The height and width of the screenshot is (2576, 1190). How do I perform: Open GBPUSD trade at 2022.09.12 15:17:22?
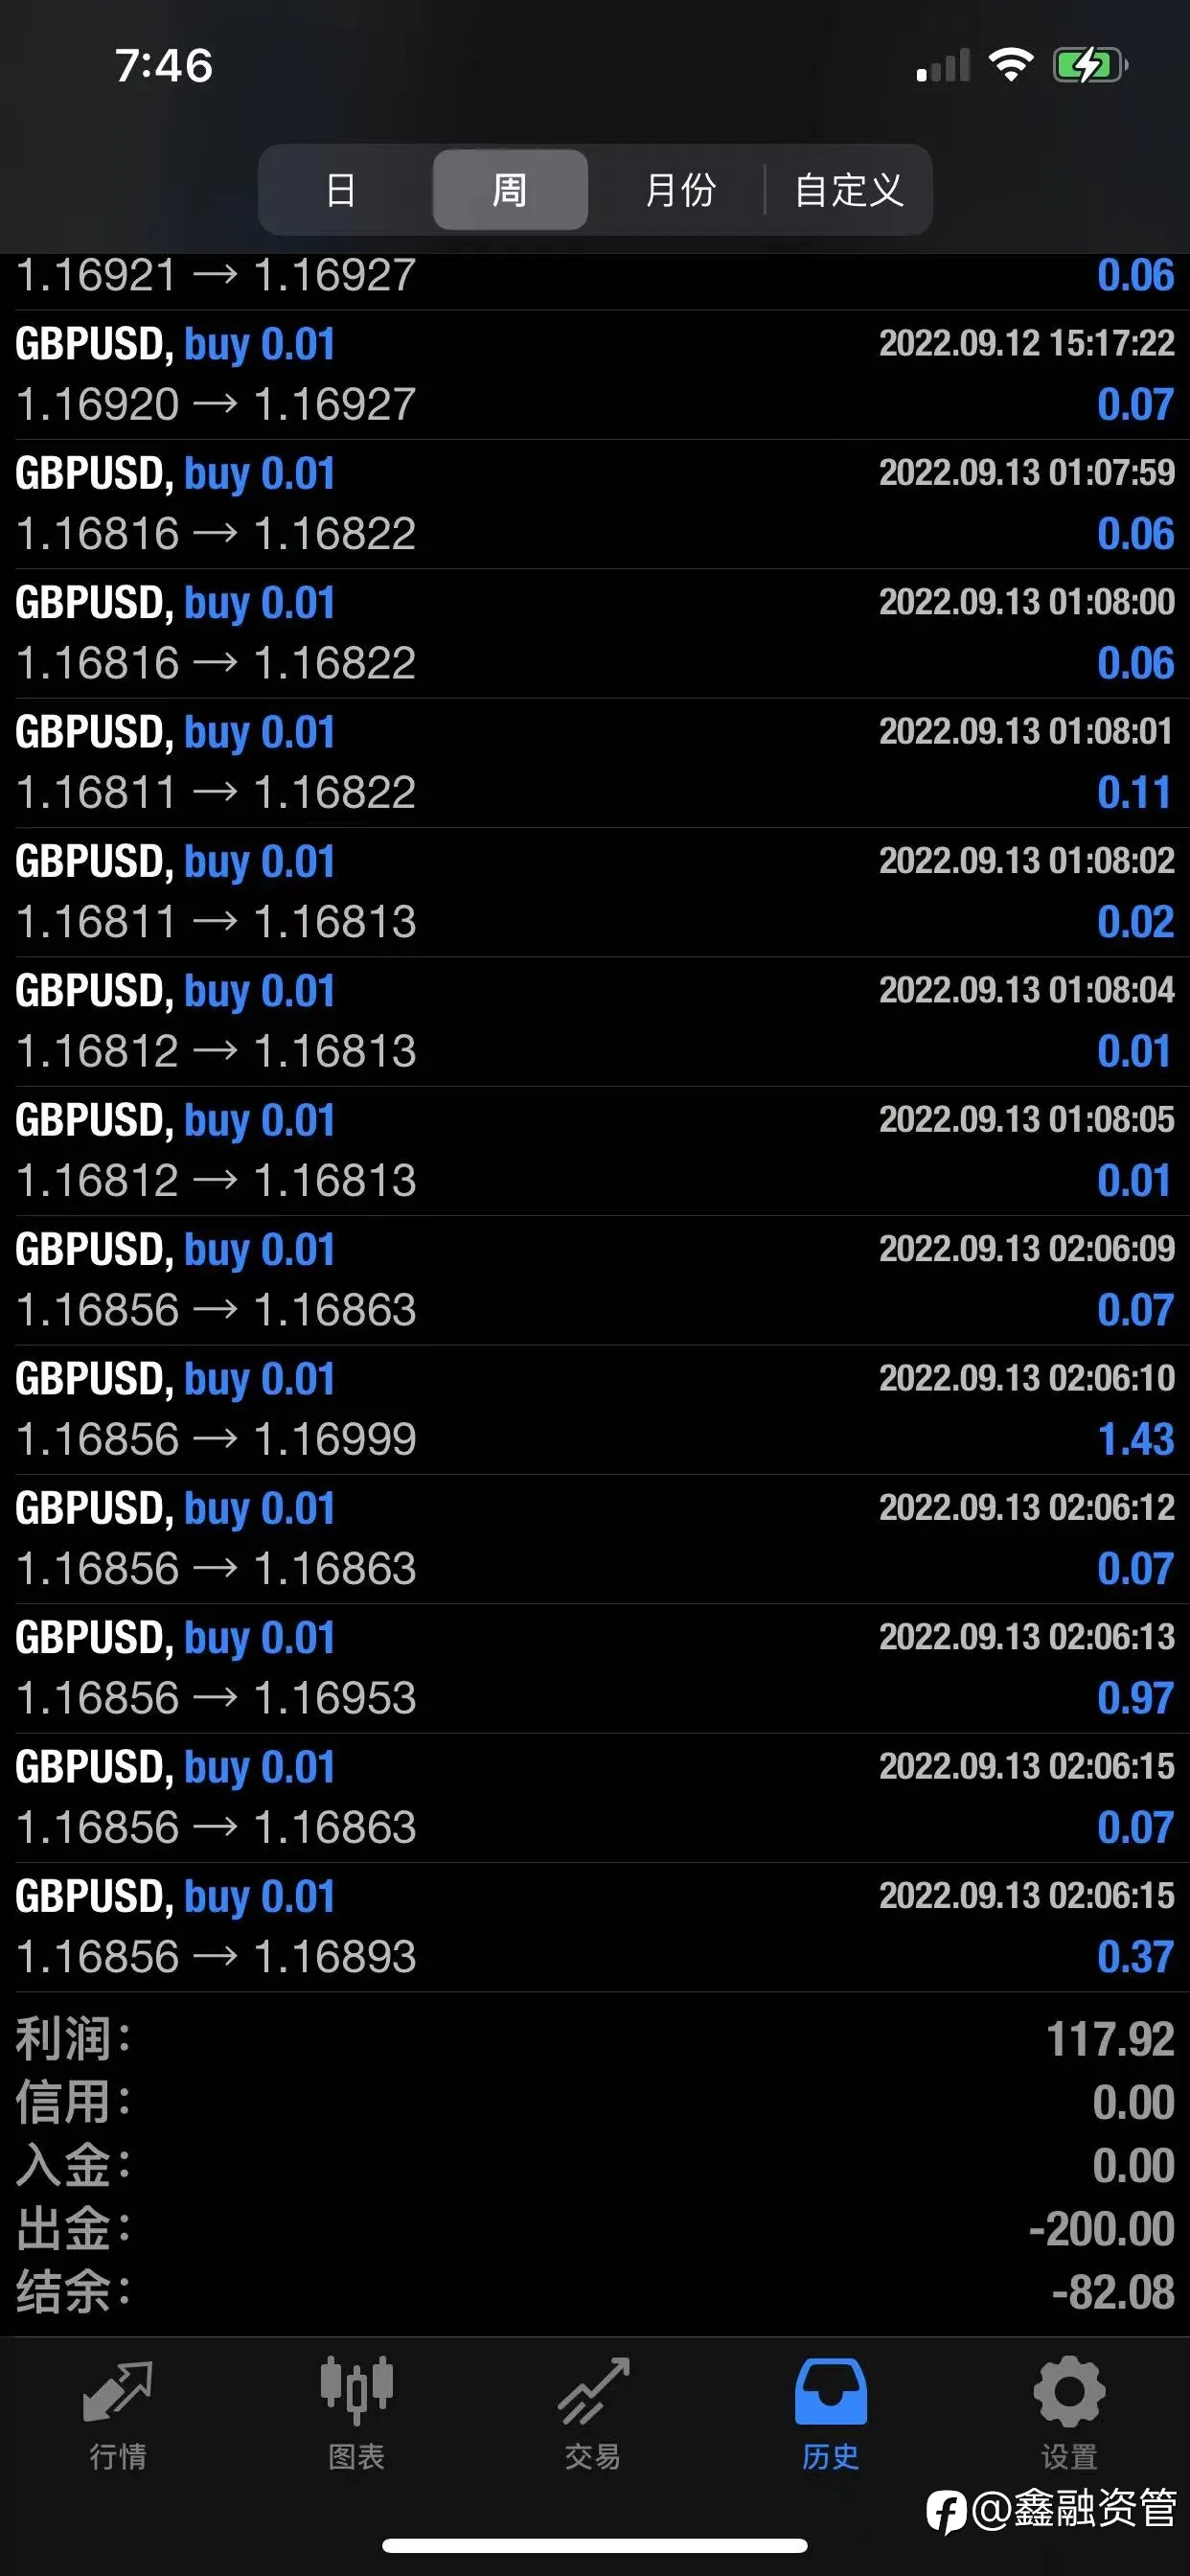click(595, 375)
